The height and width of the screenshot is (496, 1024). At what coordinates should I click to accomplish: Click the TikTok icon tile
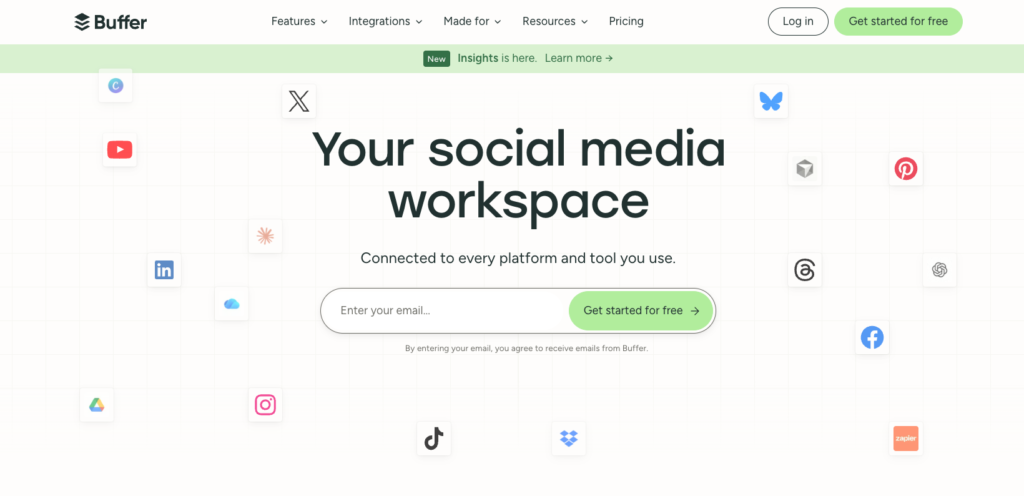coord(434,439)
